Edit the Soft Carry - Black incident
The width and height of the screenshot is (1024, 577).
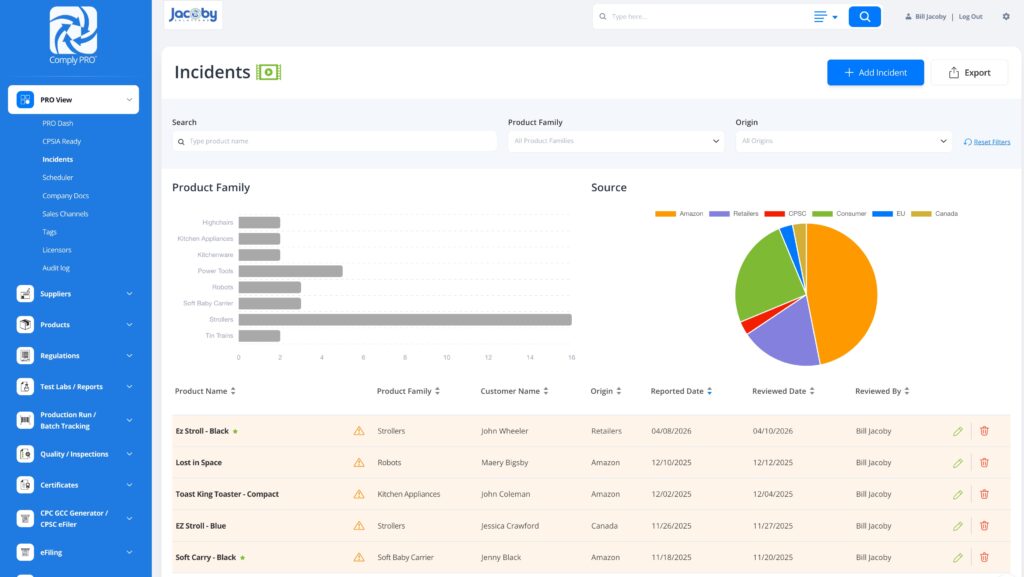coord(958,557)
